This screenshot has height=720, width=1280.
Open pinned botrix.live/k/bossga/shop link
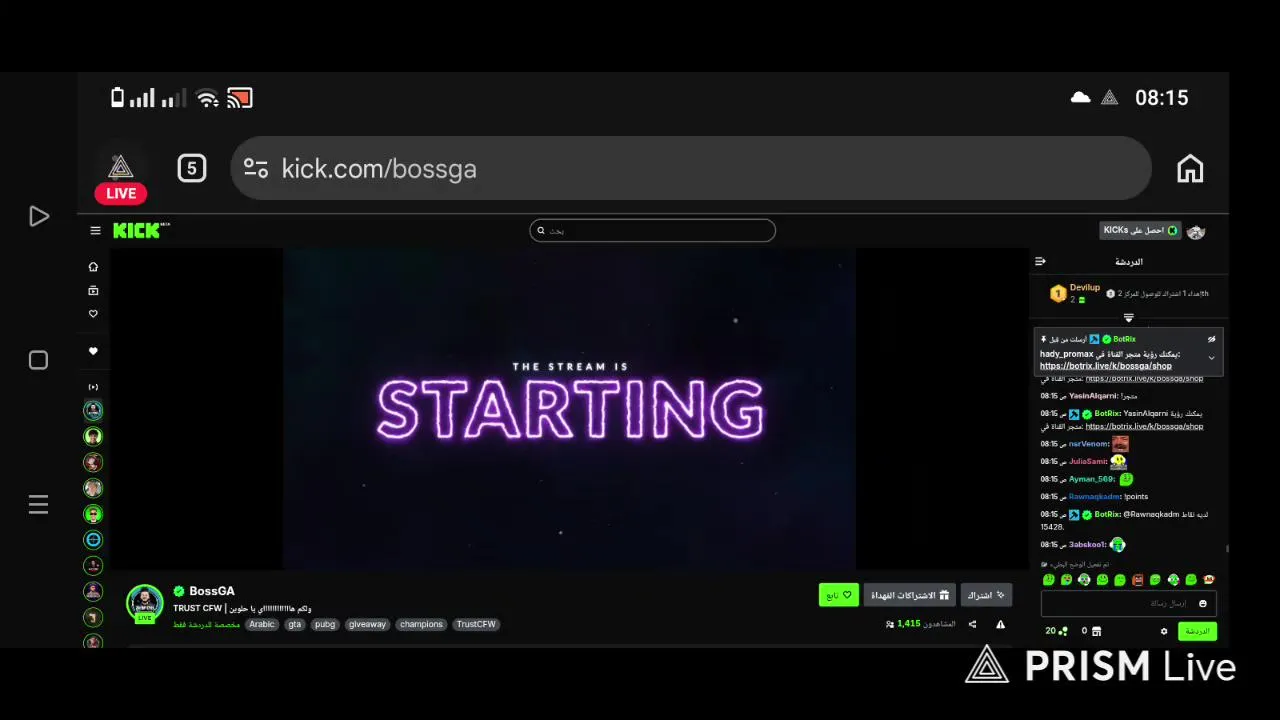1106,366
